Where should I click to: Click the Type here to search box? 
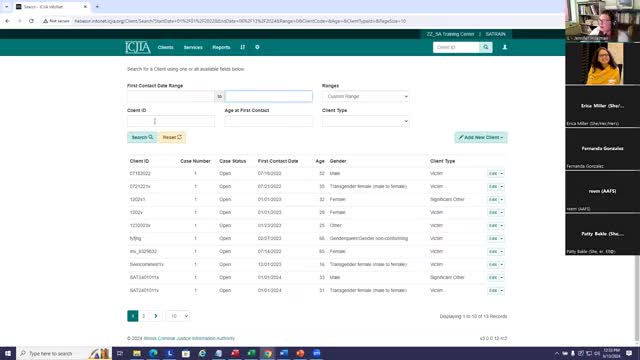tap(63, 353)
